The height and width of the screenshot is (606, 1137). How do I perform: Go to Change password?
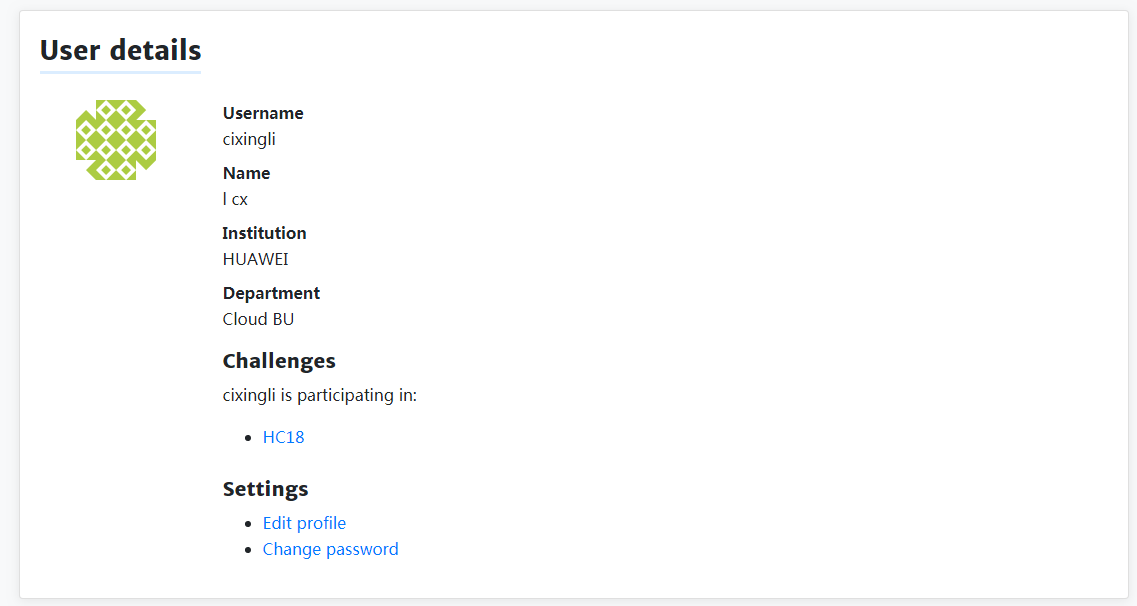[x=330, y=549]
